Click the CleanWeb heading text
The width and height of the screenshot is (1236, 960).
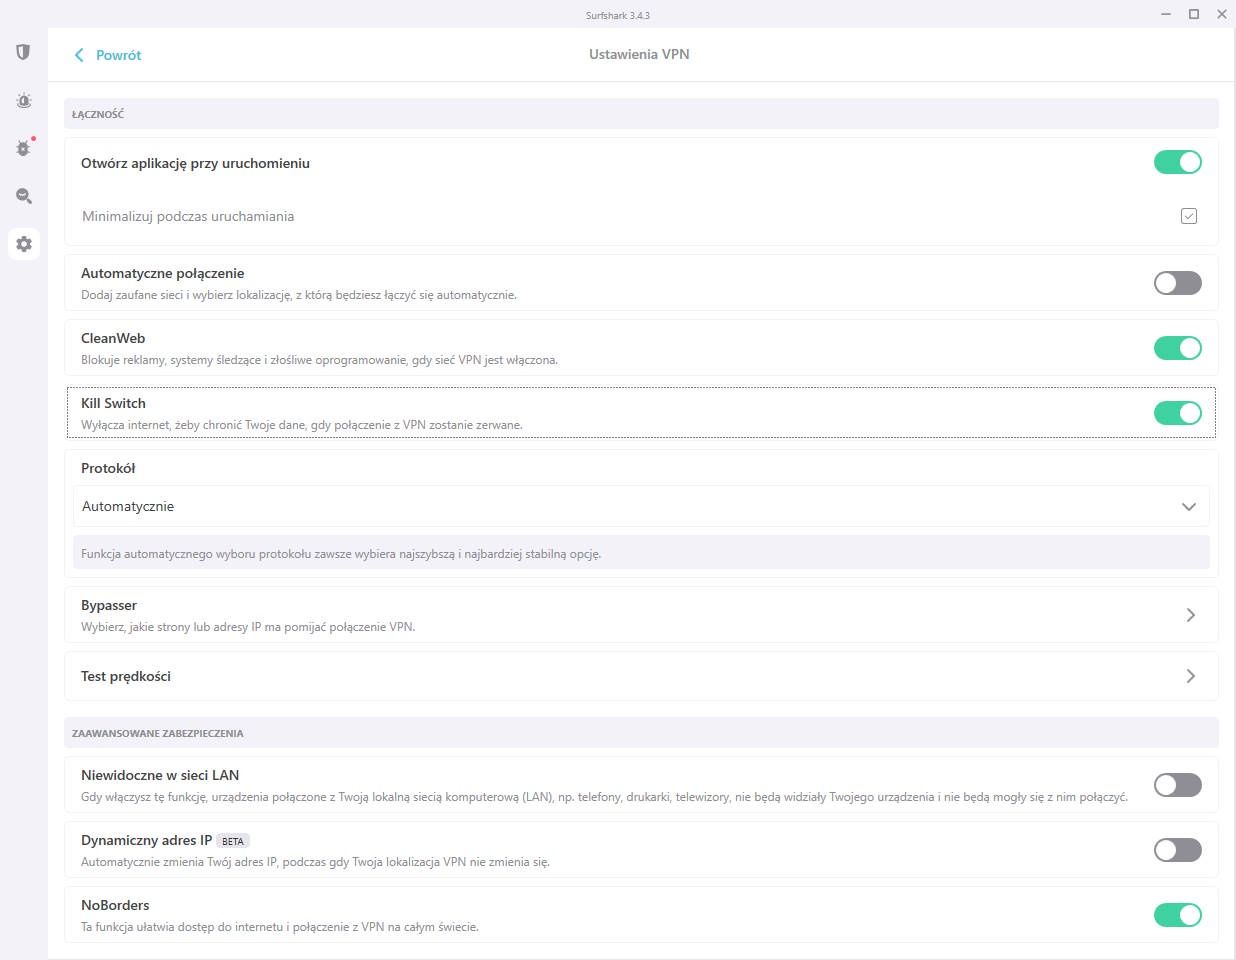[113, 338]
